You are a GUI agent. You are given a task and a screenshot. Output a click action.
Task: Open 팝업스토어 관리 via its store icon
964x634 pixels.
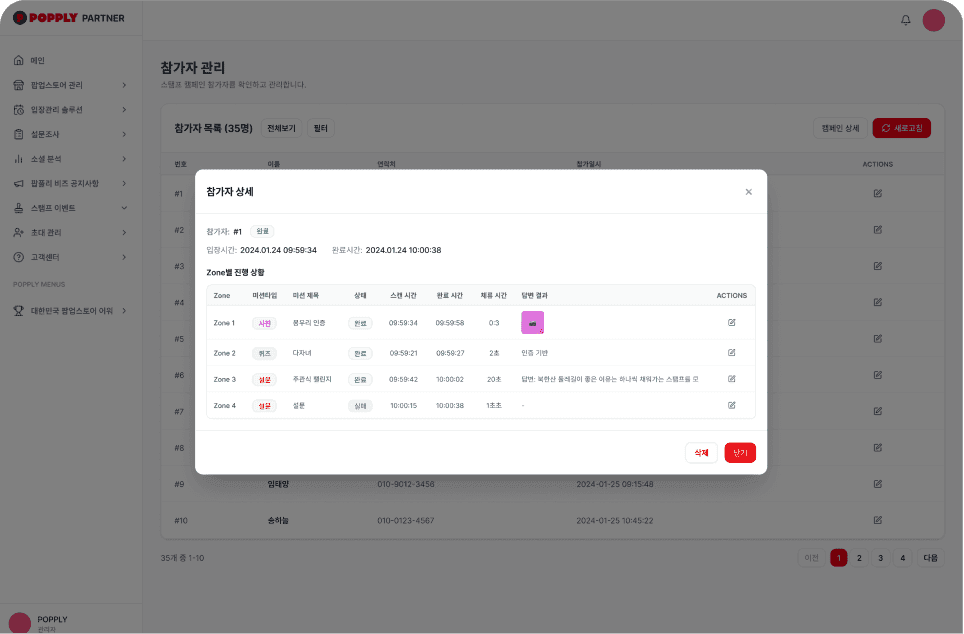(18, 85)
